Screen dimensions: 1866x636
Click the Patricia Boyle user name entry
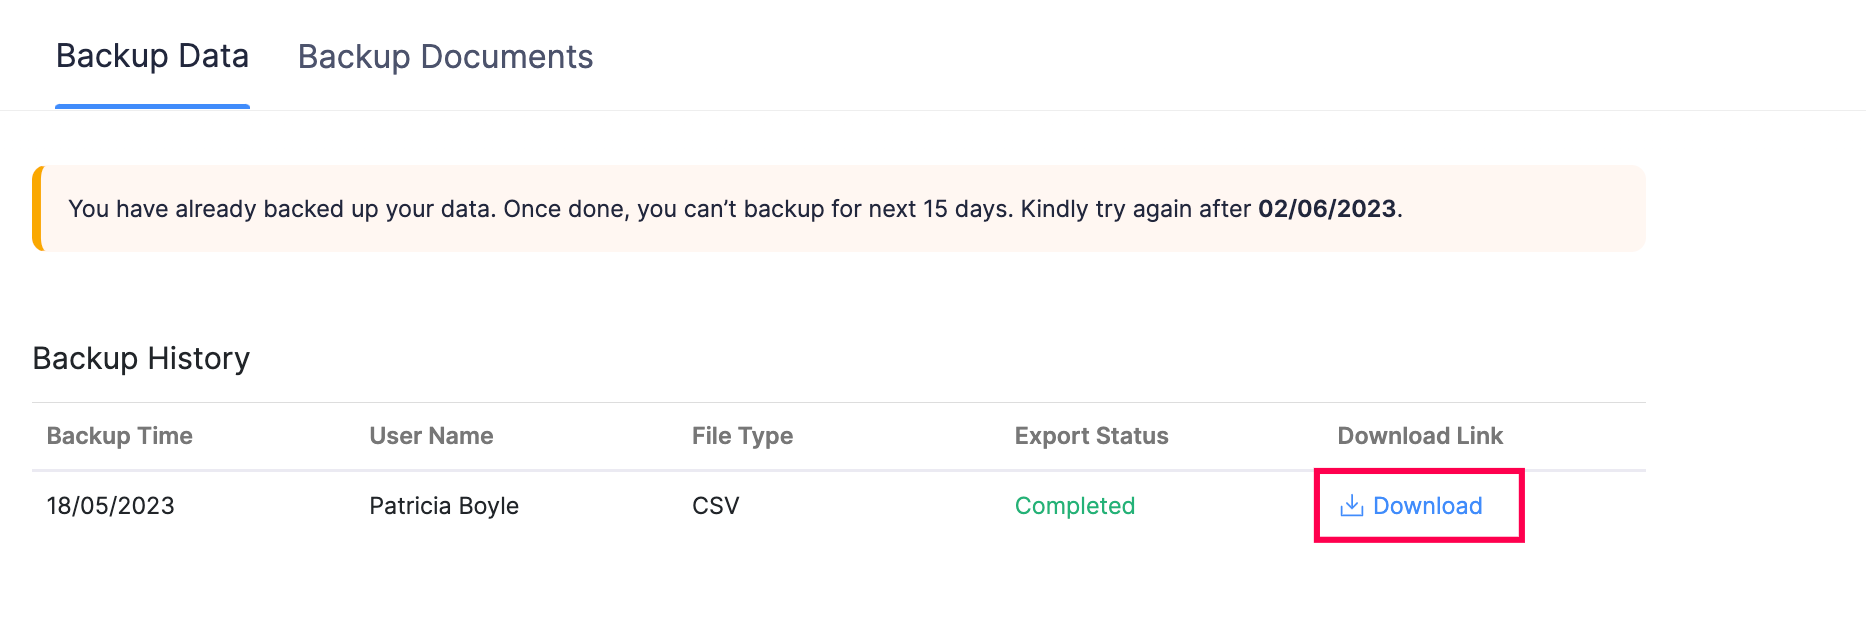(x=443, y=506)
